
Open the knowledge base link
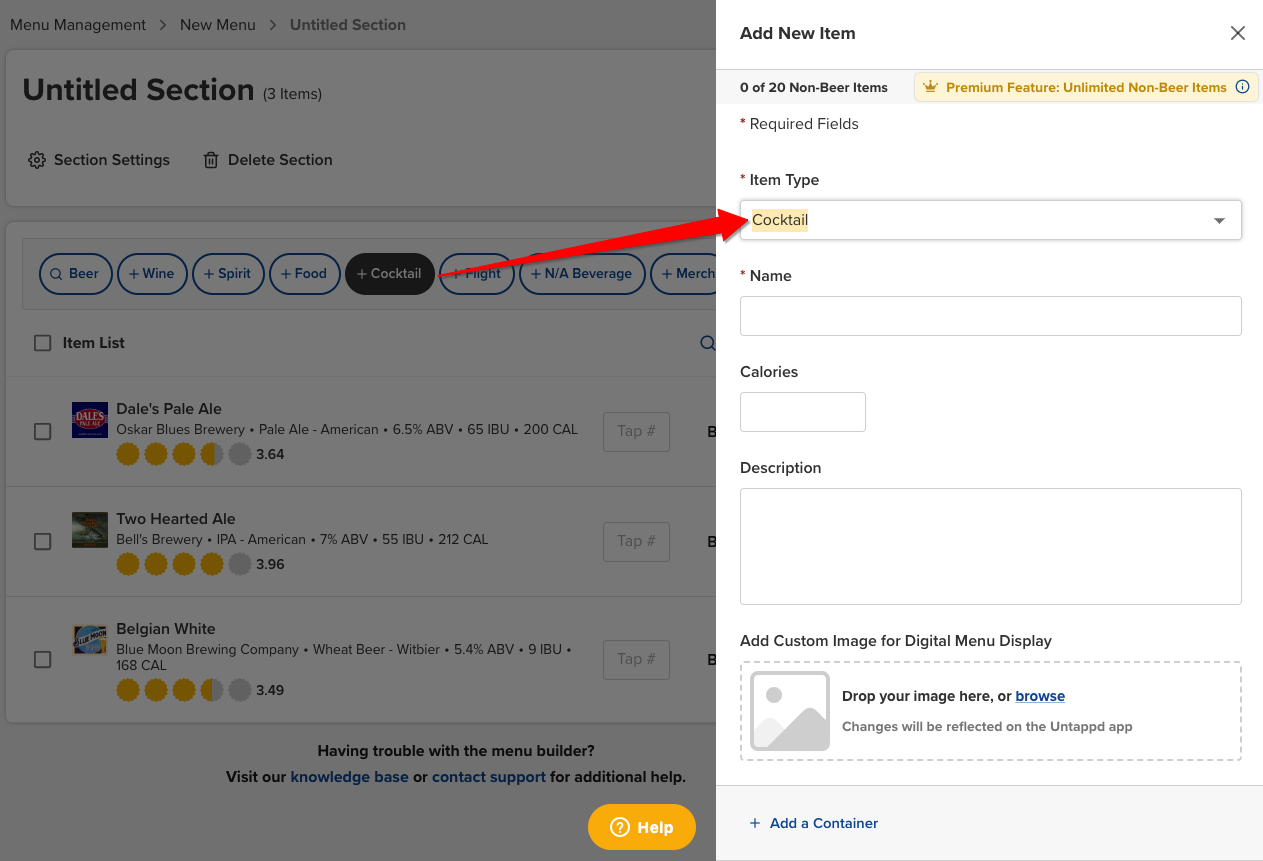[x=350, y=777]
